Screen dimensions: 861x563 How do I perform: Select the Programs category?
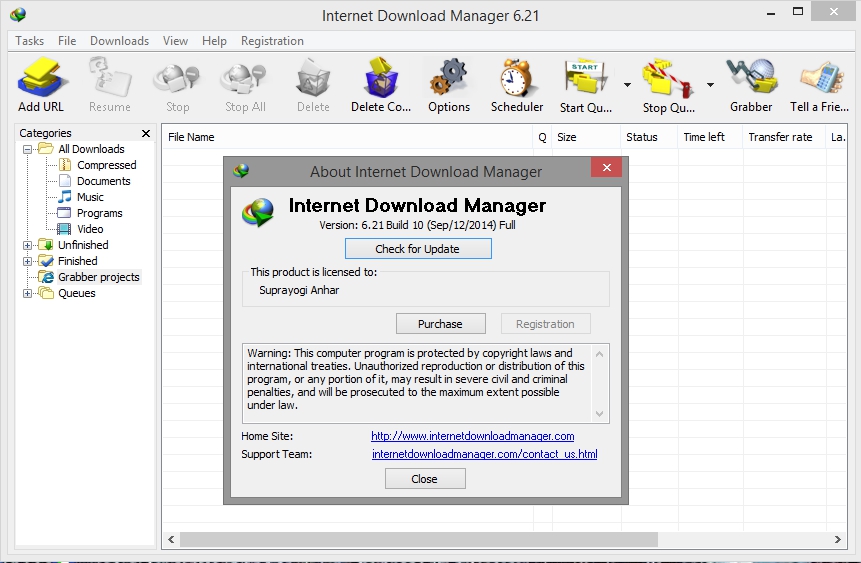pyautogui.click(x=99, y=213)
